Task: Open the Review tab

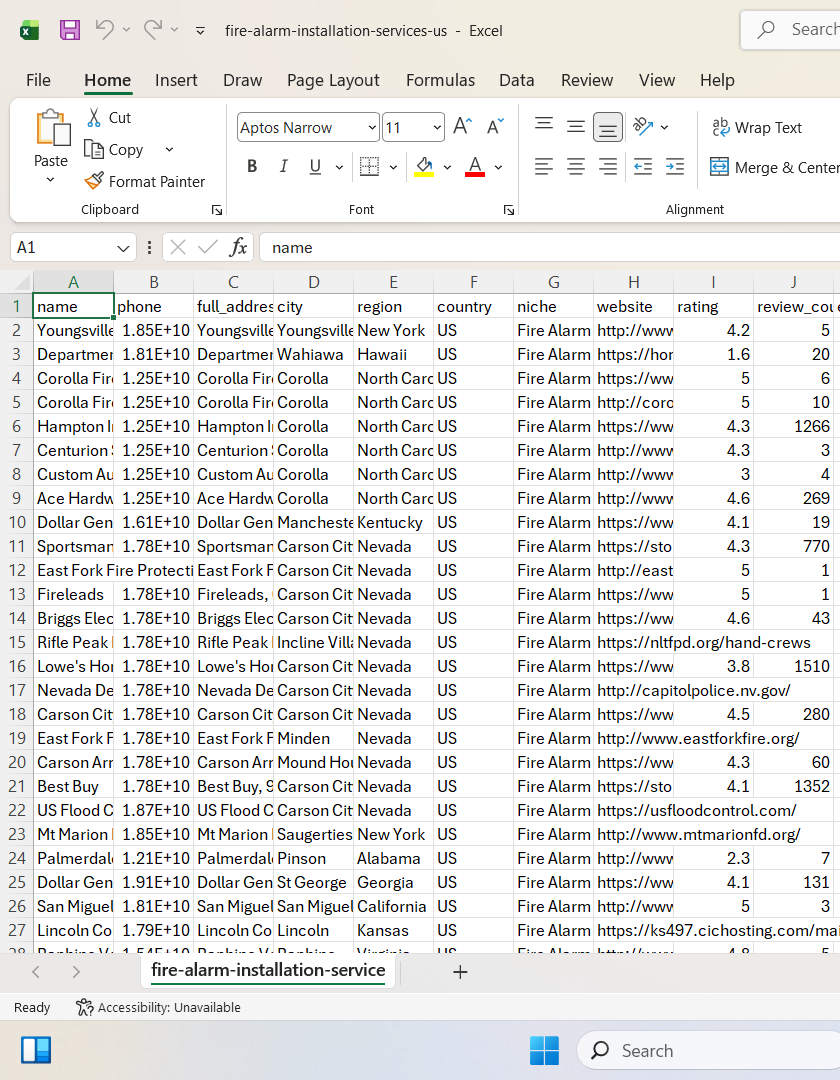Action: [587, 81]
